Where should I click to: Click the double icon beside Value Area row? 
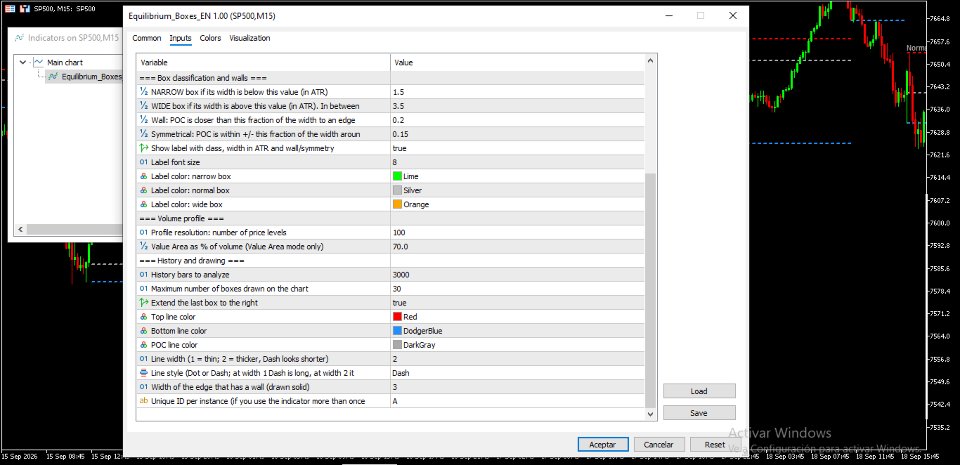tap(144, 247)
